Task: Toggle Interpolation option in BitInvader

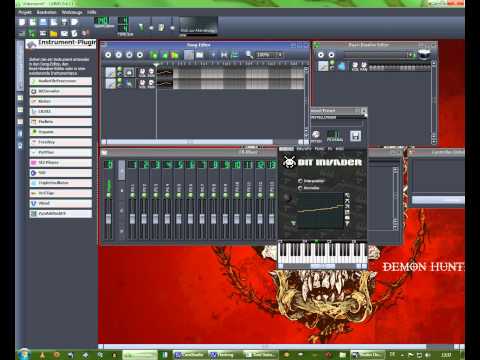Action: point(300,181)
